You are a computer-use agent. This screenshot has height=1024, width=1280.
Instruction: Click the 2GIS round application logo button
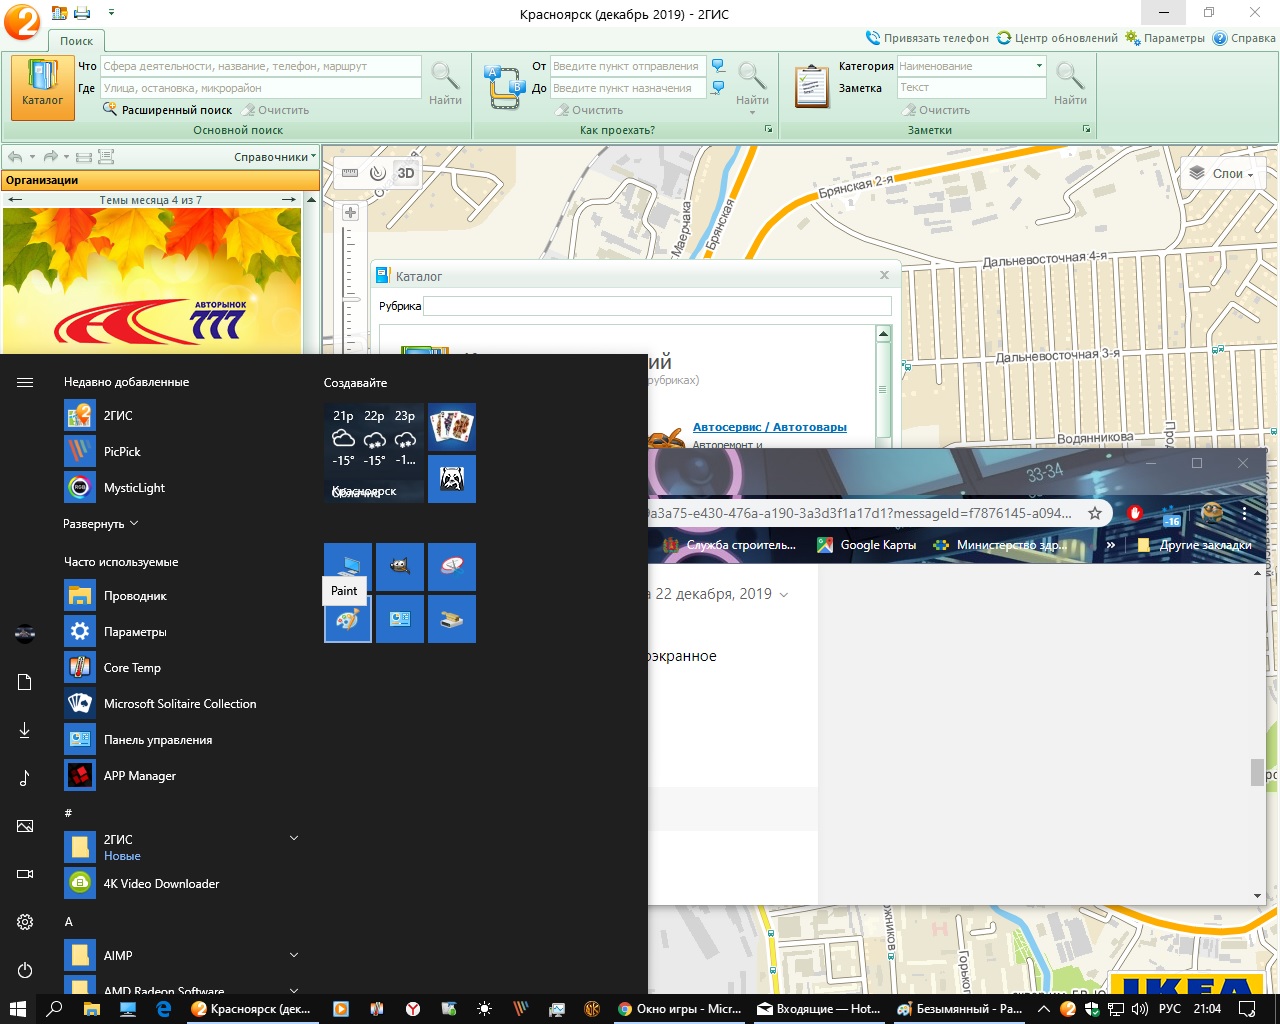pos(22,20)
